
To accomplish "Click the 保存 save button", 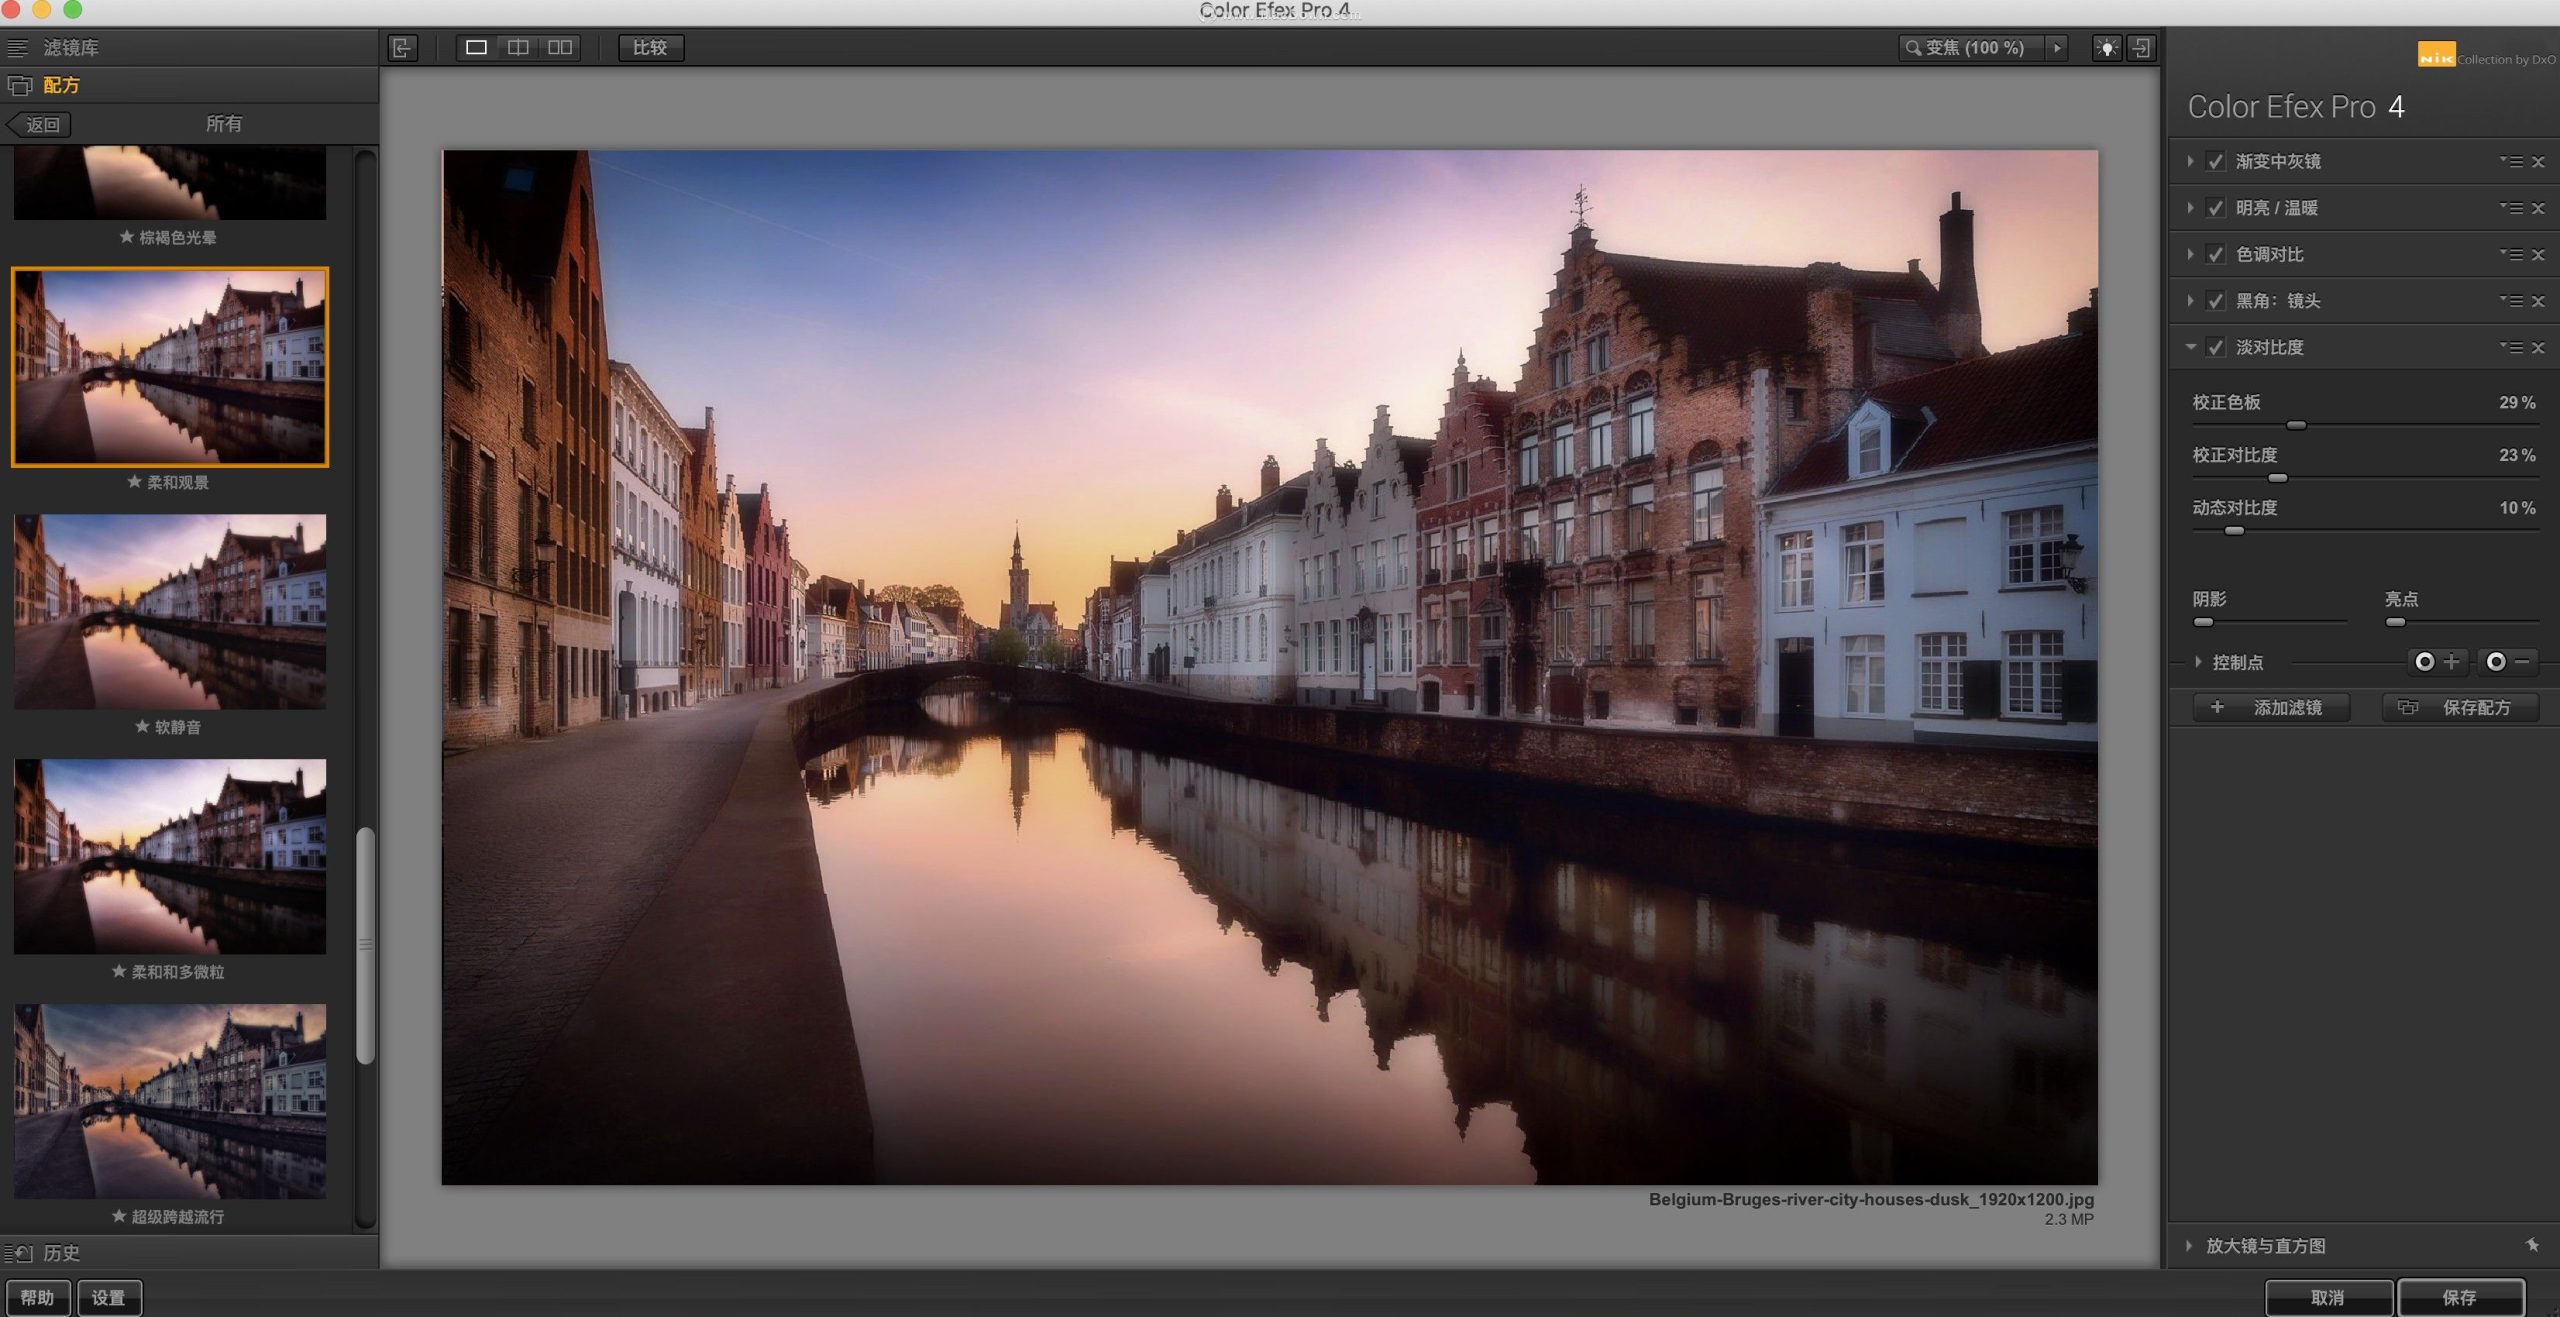I will [2460, 1297].
